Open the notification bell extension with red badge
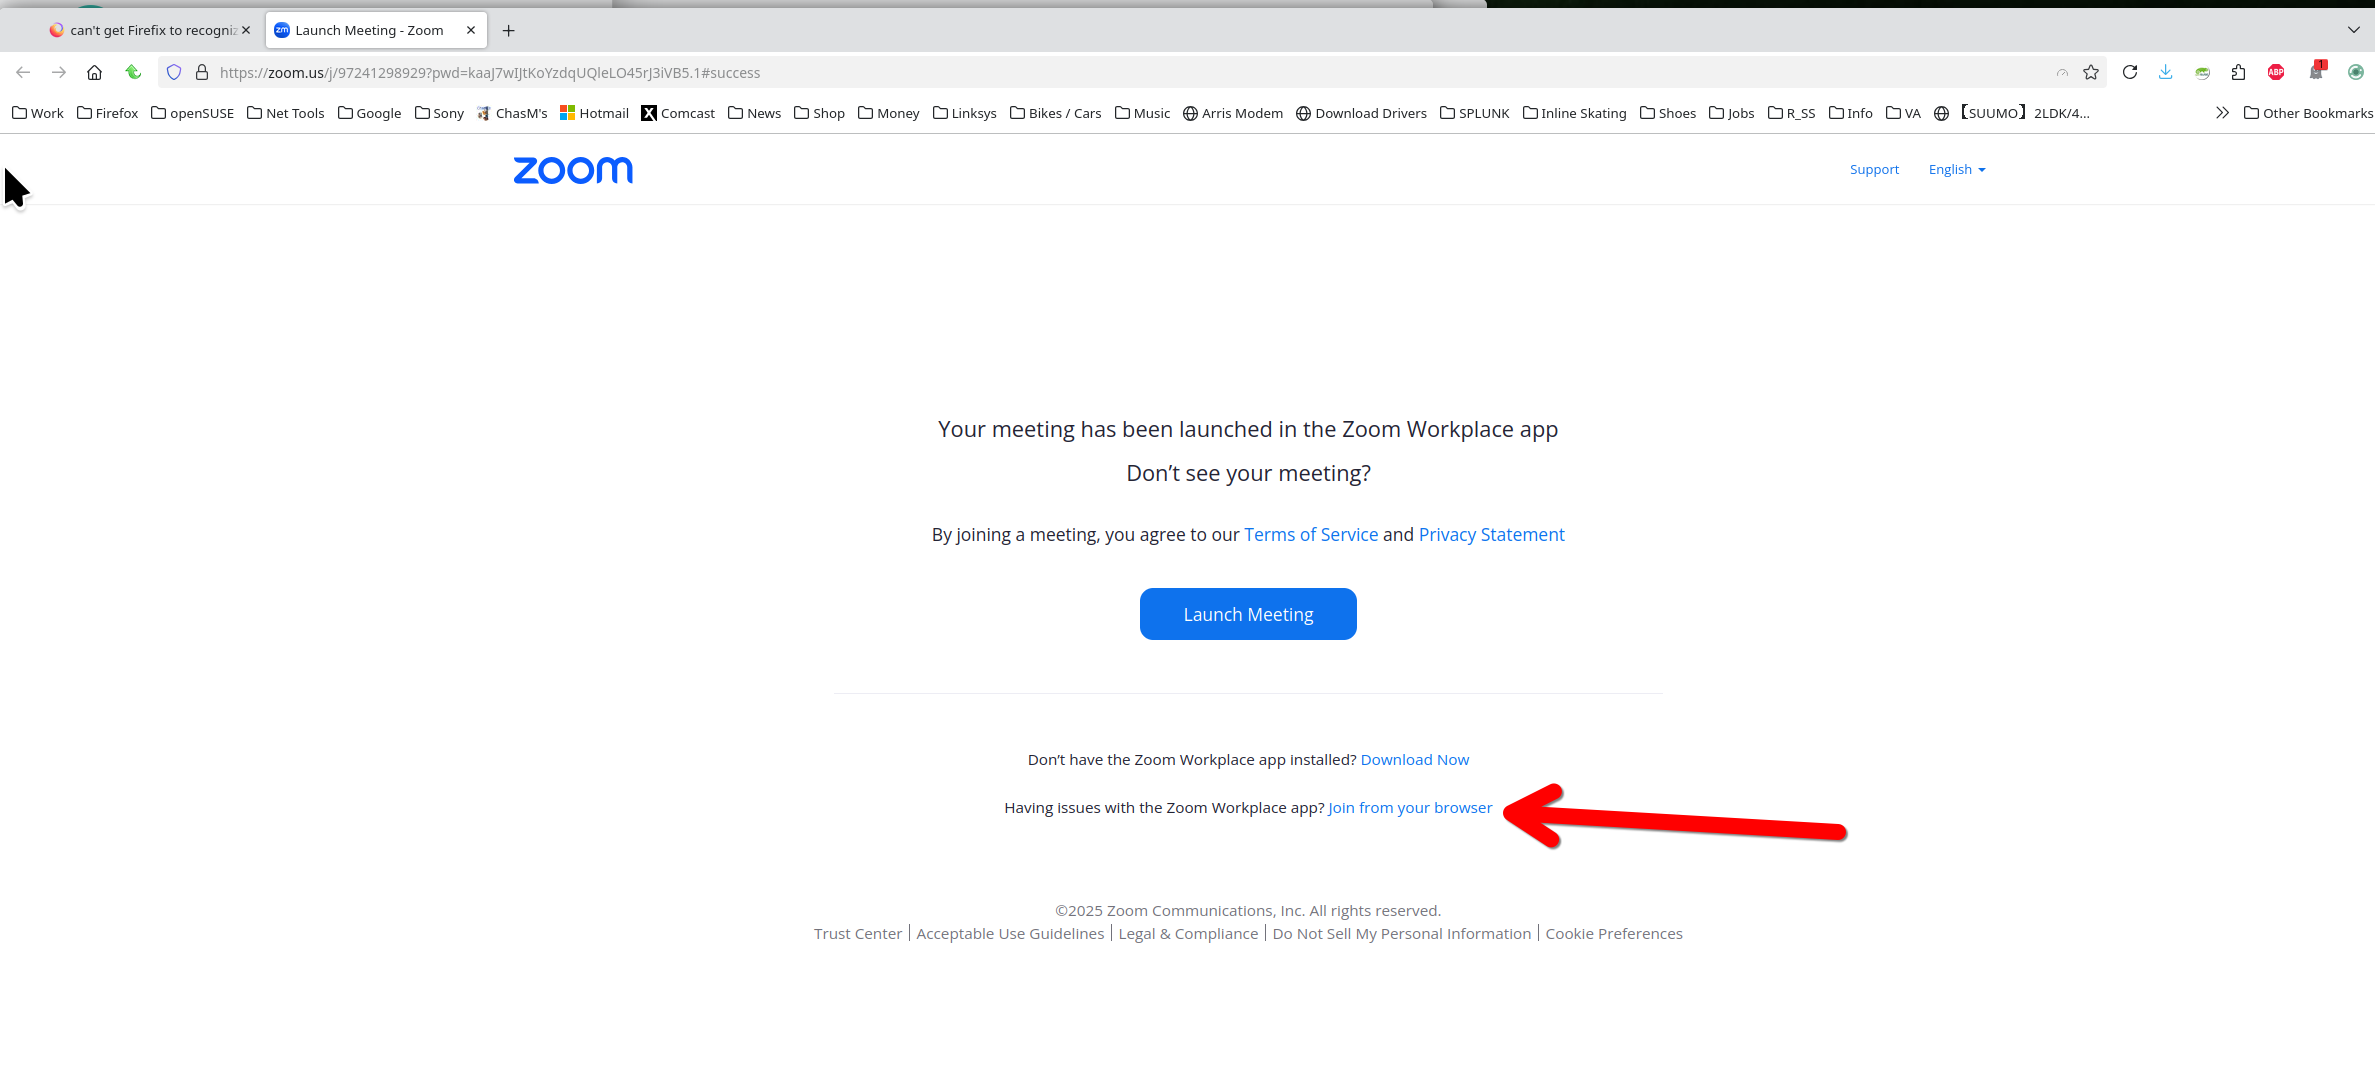This screenshot has width=2375, height=1074. click(x=2317, y=71)
